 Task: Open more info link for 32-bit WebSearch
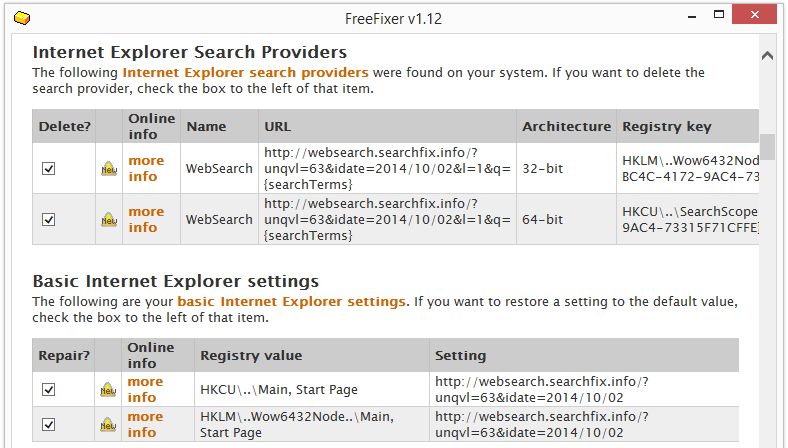[x=146, y=168]
